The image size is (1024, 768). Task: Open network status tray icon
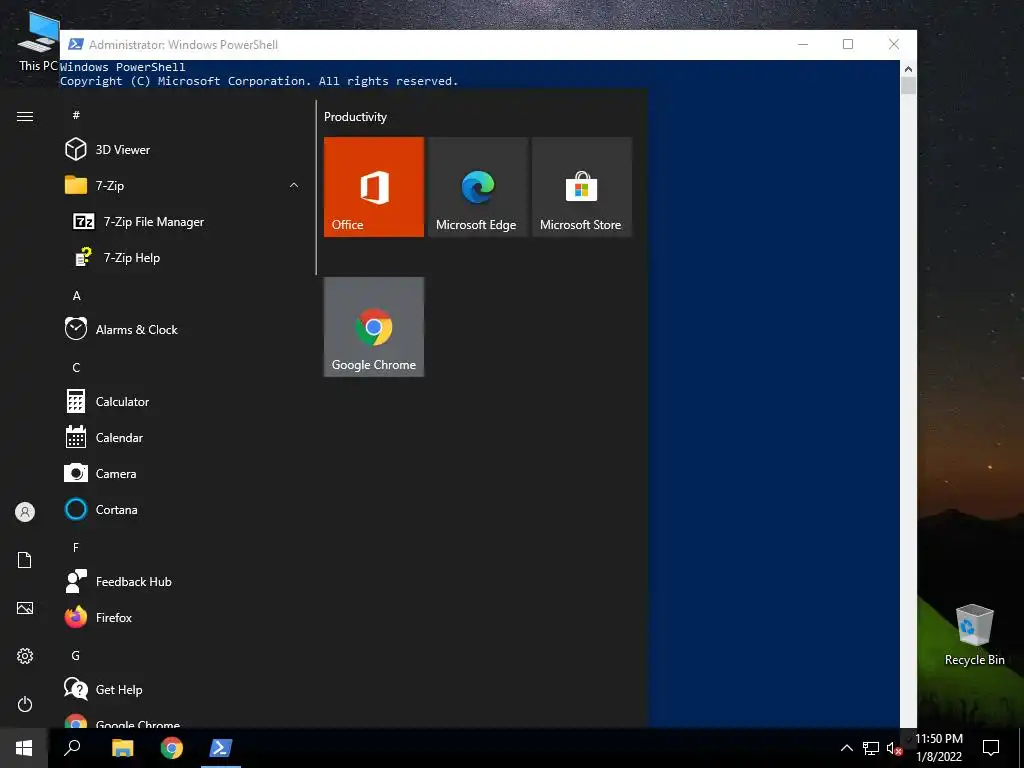[x=871, y=748]
